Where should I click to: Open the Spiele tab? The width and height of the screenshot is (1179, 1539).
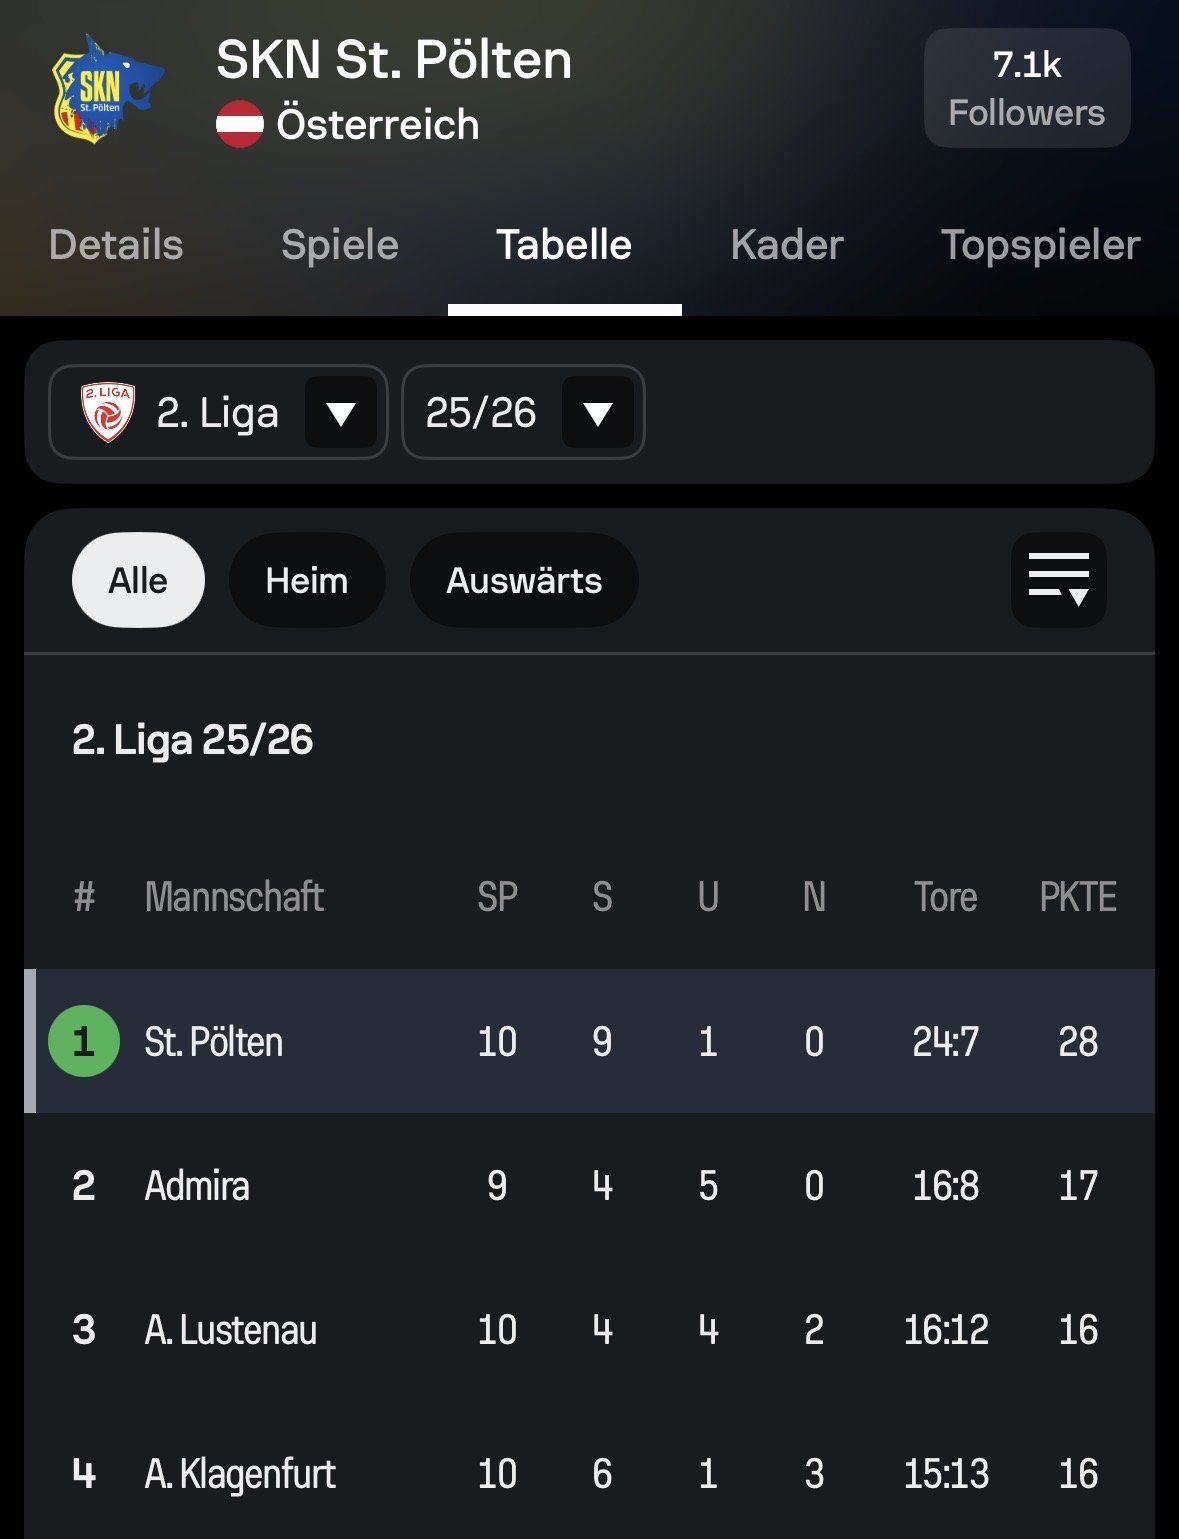click(340, 245)
